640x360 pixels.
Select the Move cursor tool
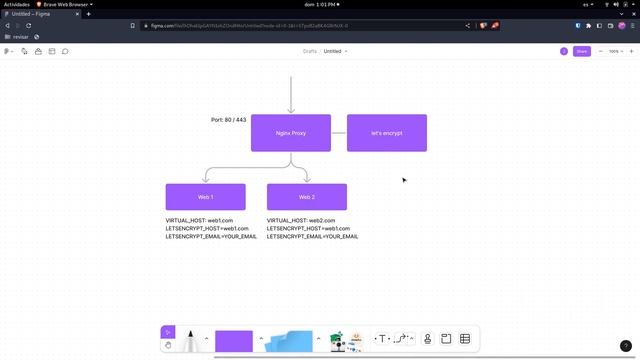[168, 332]
